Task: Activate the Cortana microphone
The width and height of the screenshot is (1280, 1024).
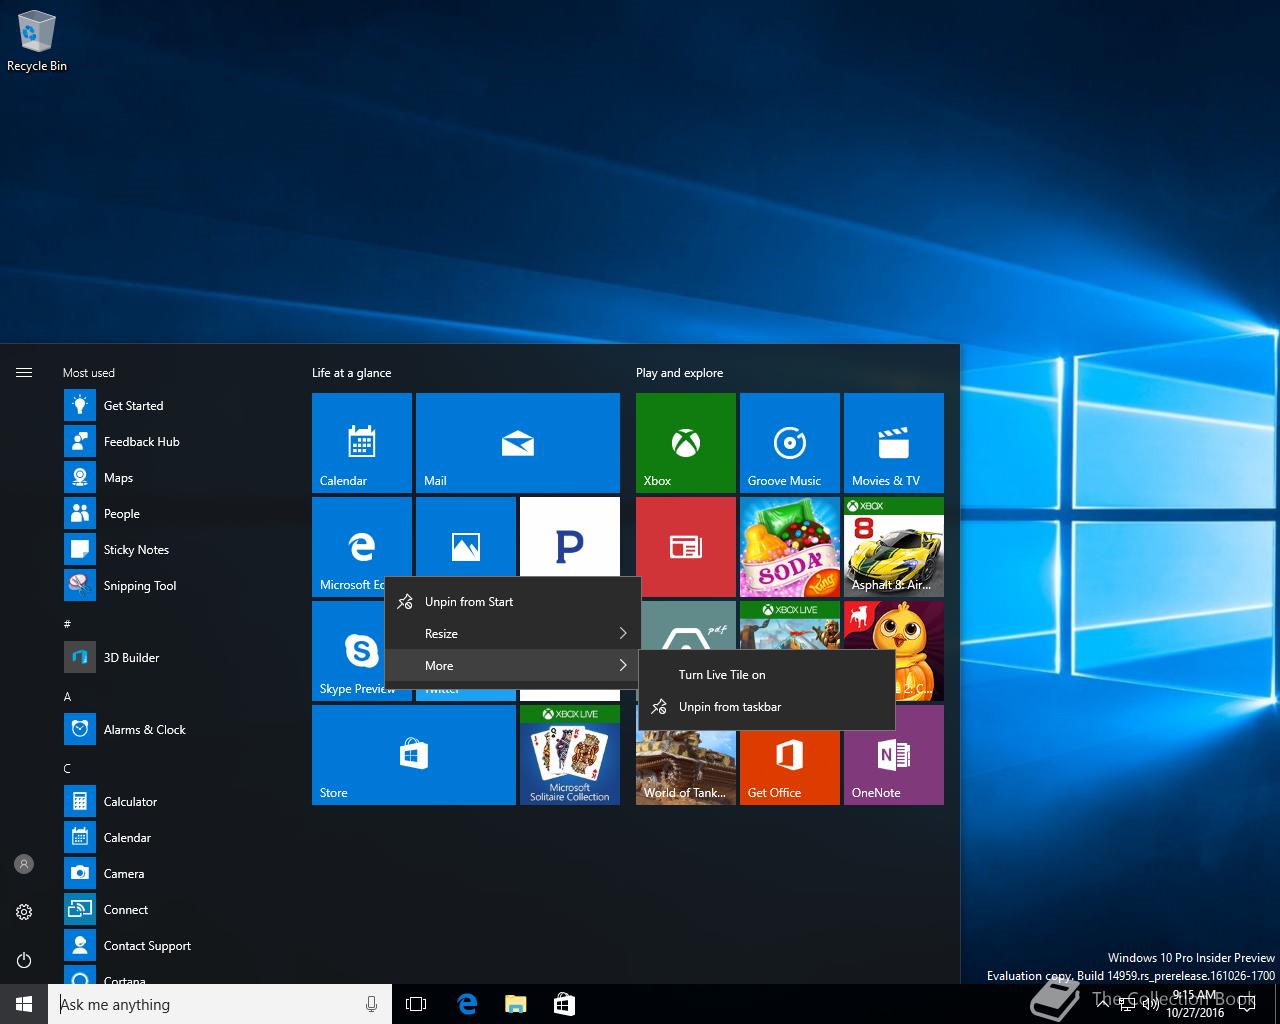Action: tap(371, 1004)
